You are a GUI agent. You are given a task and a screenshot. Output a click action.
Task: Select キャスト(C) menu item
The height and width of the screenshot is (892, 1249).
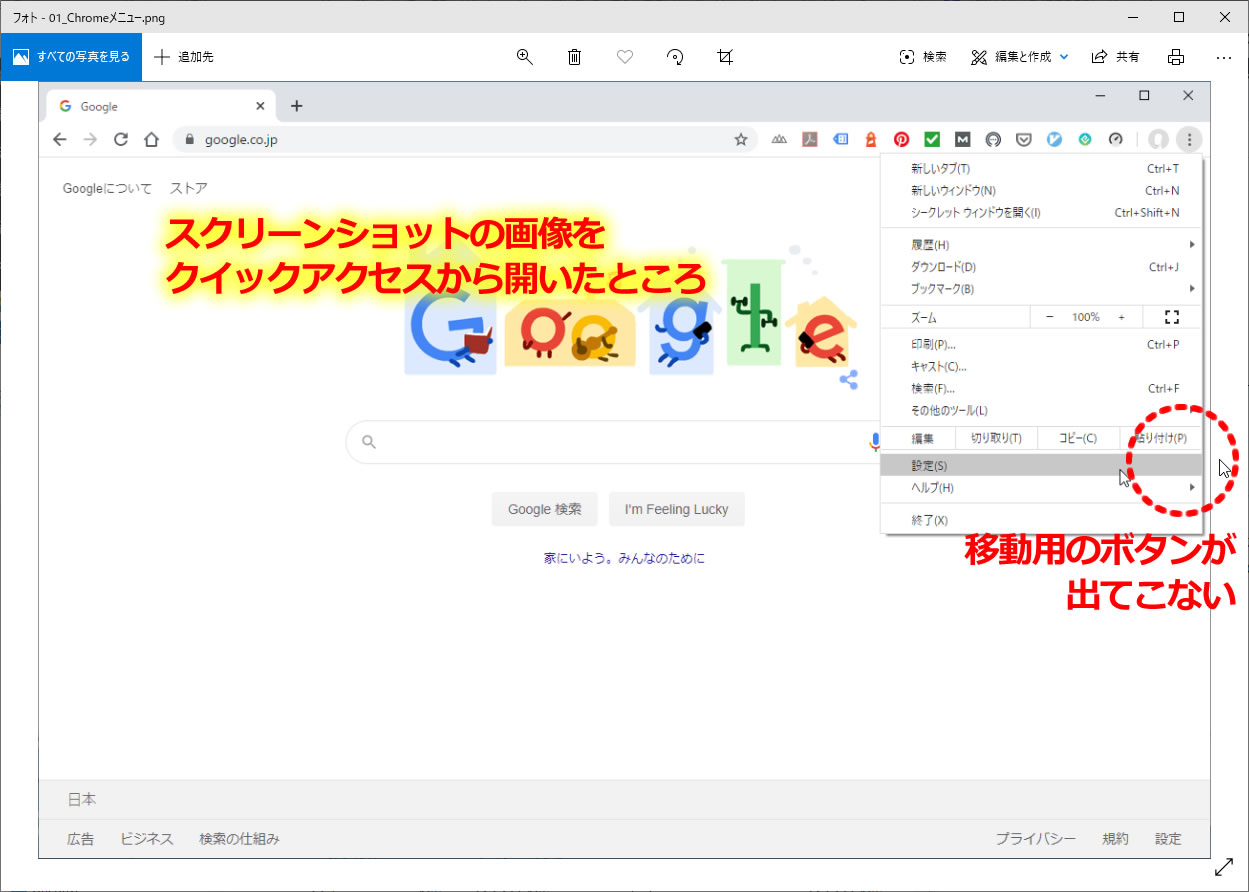click(1042, 367)
